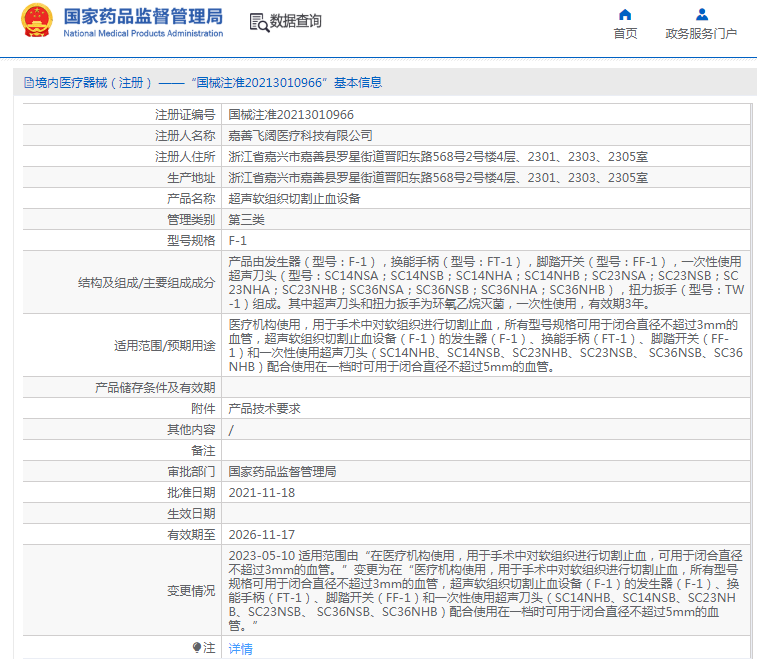Open the 政务服务门户 menu item
This screenshot has height=659, width=757.
point(701,34)
